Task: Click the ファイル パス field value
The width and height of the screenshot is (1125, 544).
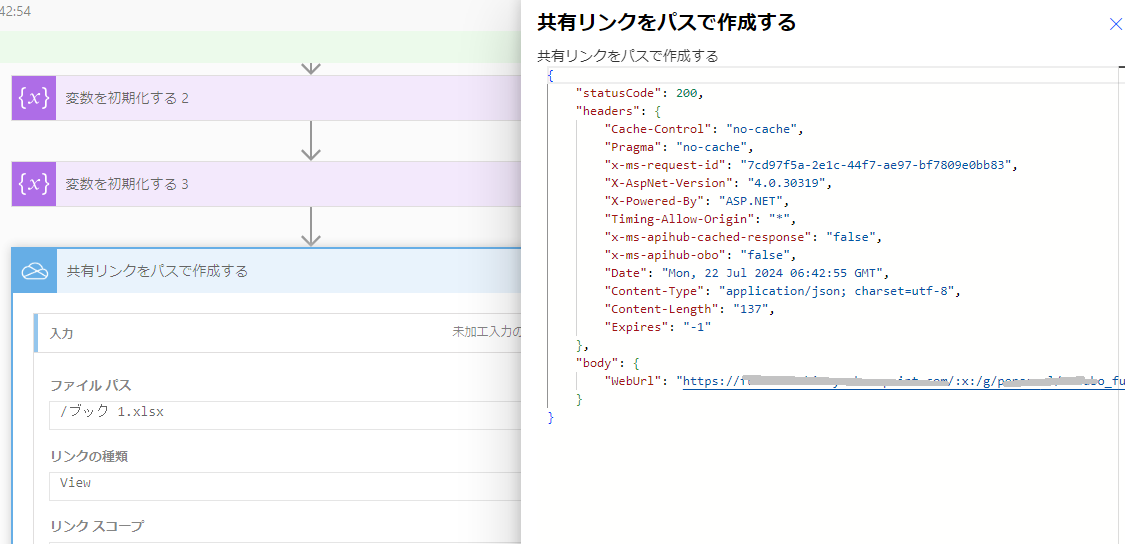Action: (x=285, y=416)
